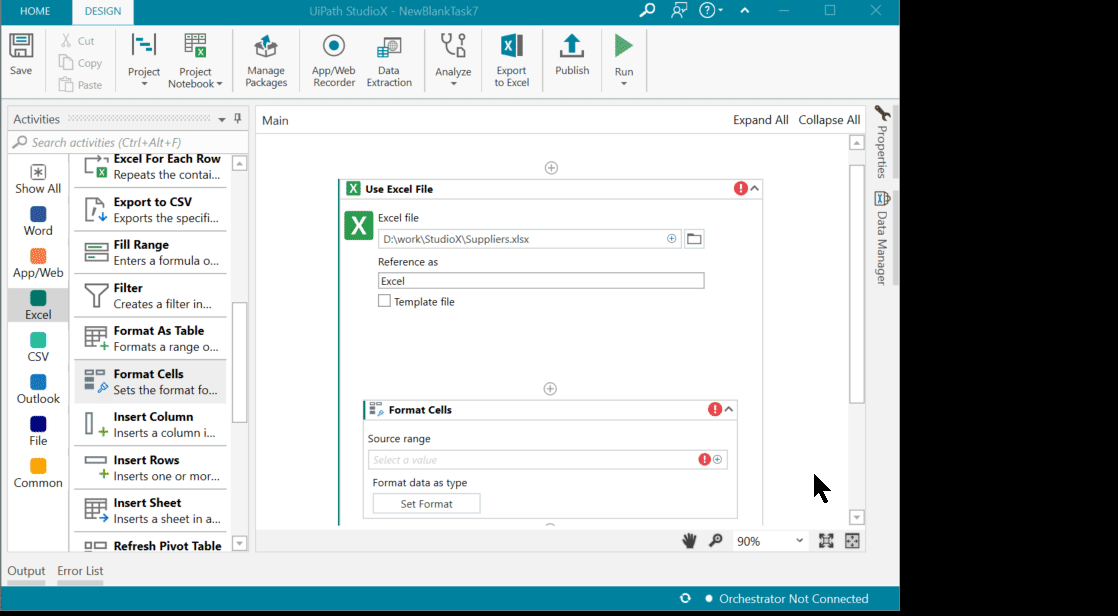Switch to the HOME tab
The image size is (1118, 616).
tap(35, 11)
